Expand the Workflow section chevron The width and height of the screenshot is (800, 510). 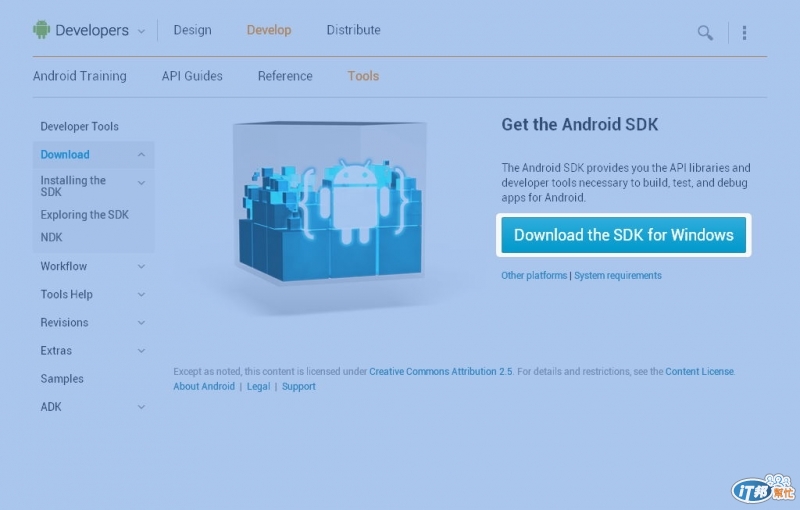(x=141, y=266)
